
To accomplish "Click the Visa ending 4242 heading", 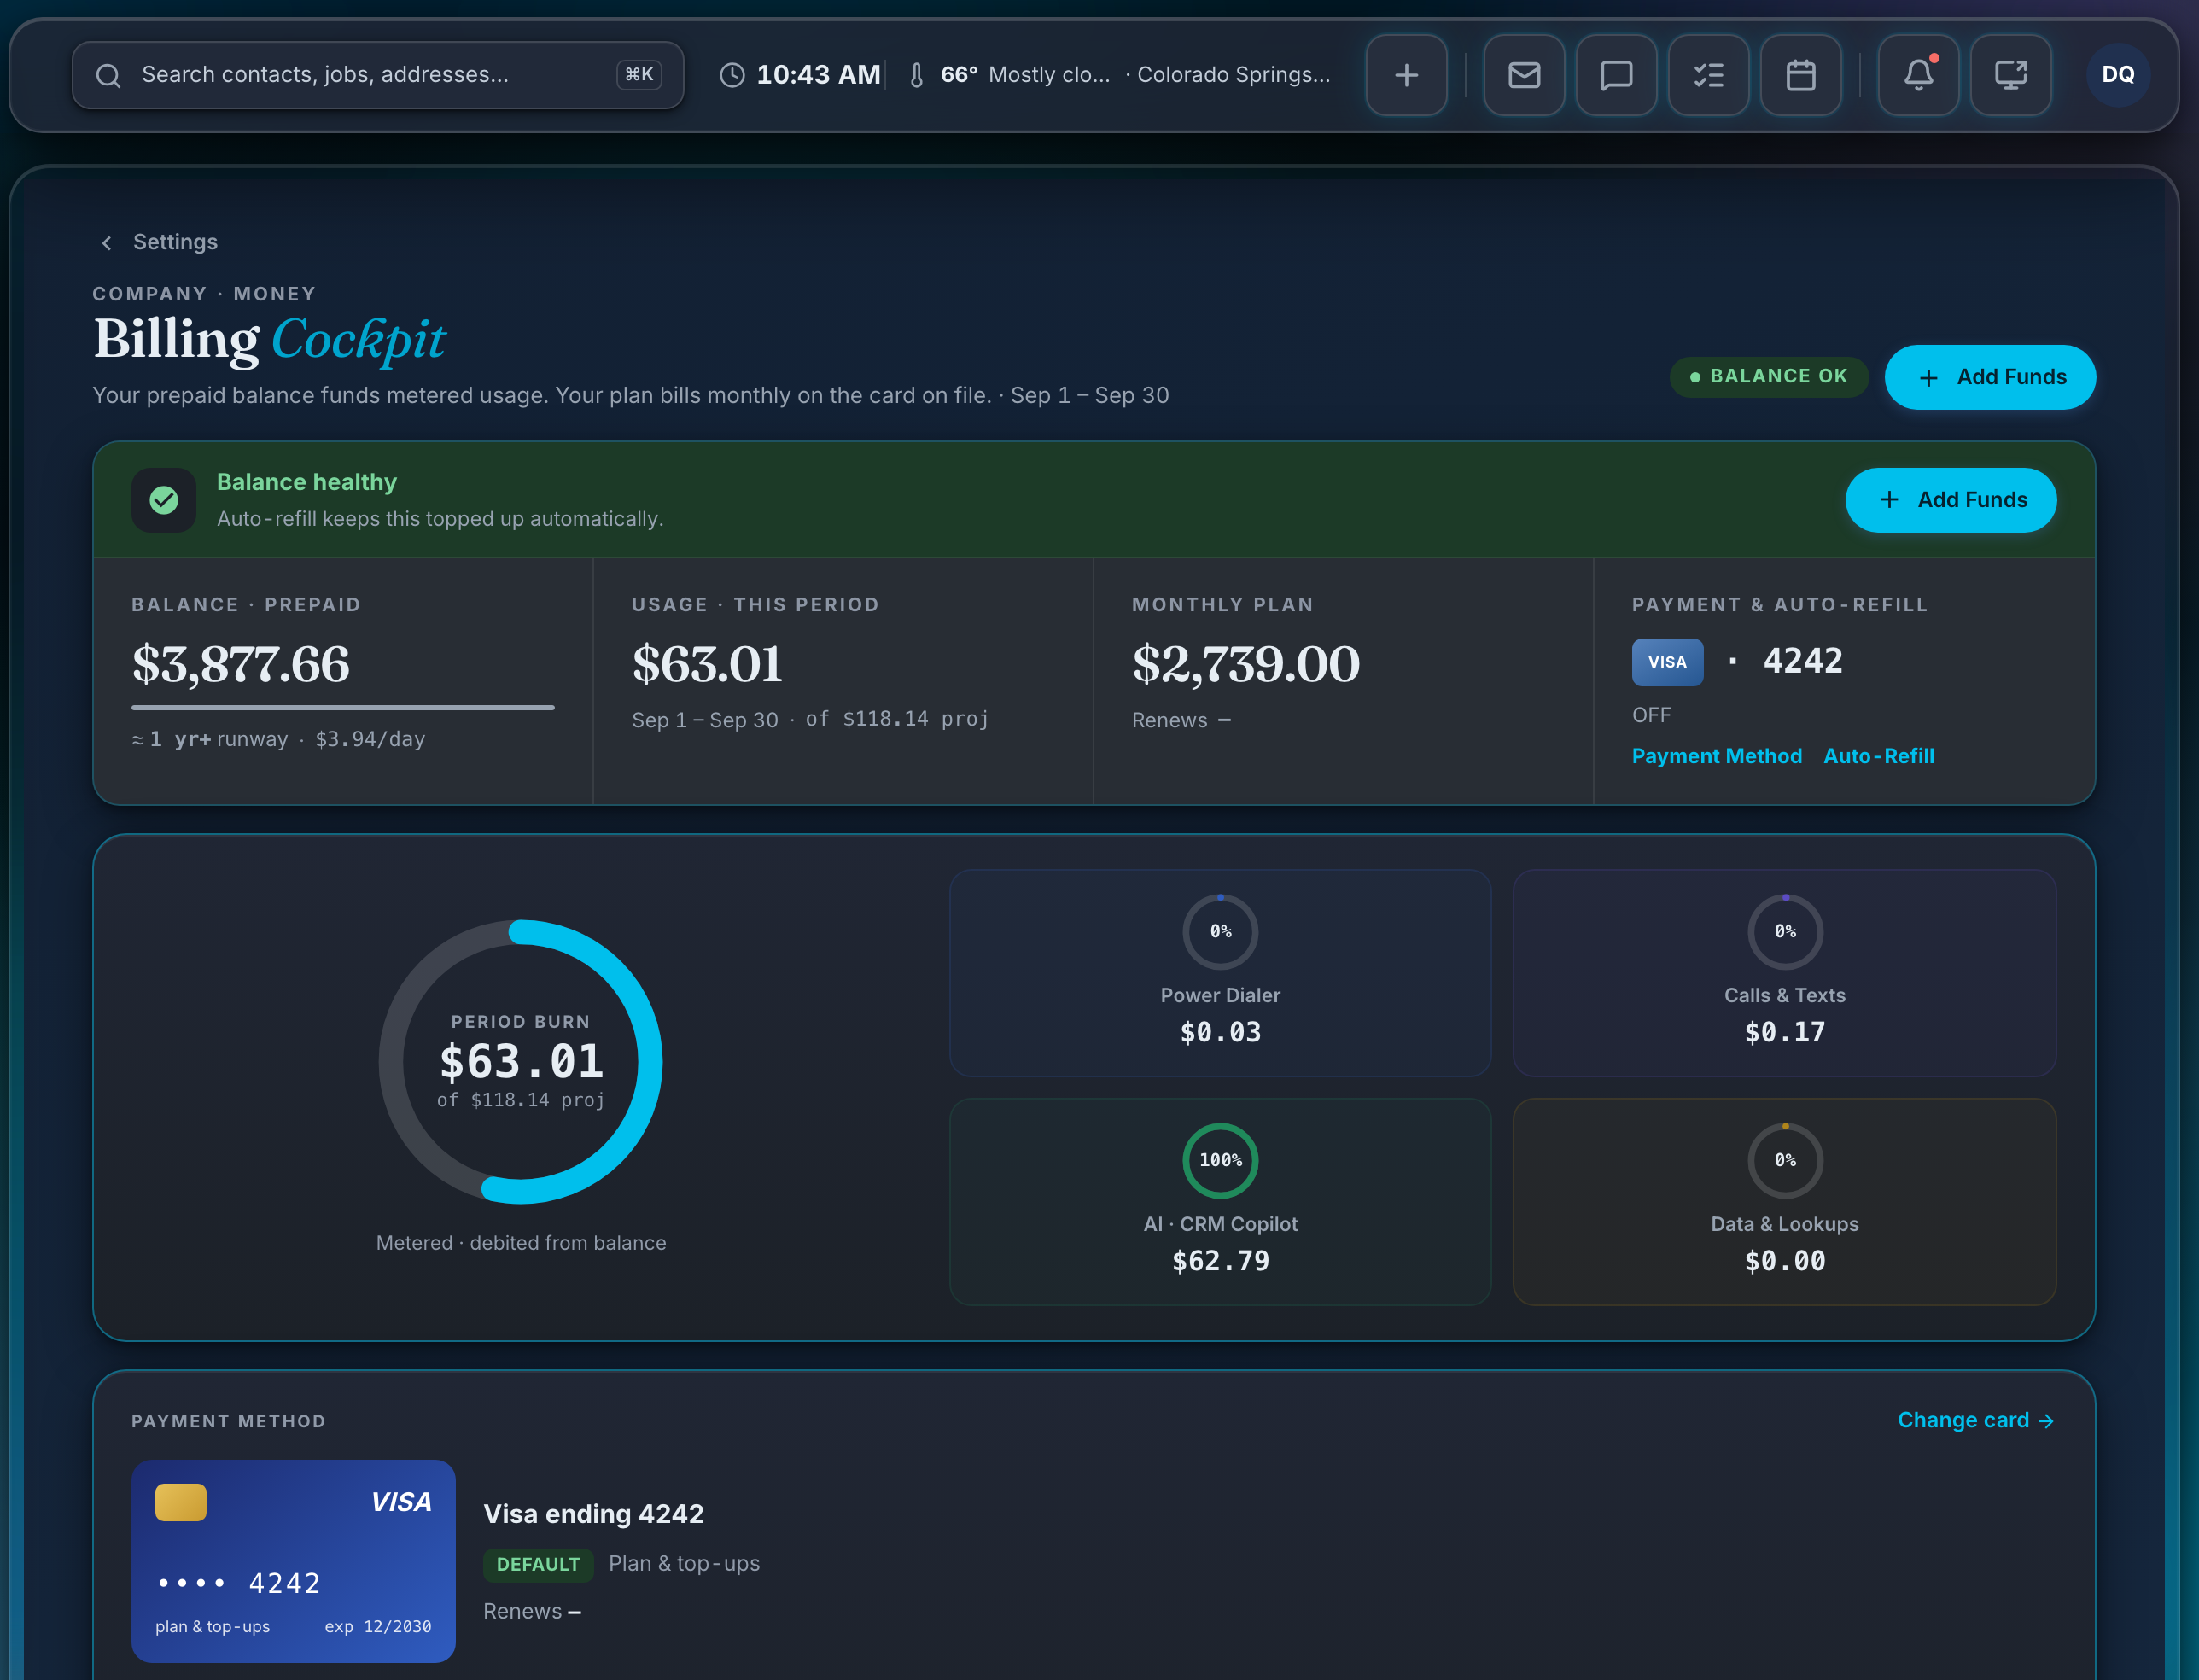I will 594,1514.
